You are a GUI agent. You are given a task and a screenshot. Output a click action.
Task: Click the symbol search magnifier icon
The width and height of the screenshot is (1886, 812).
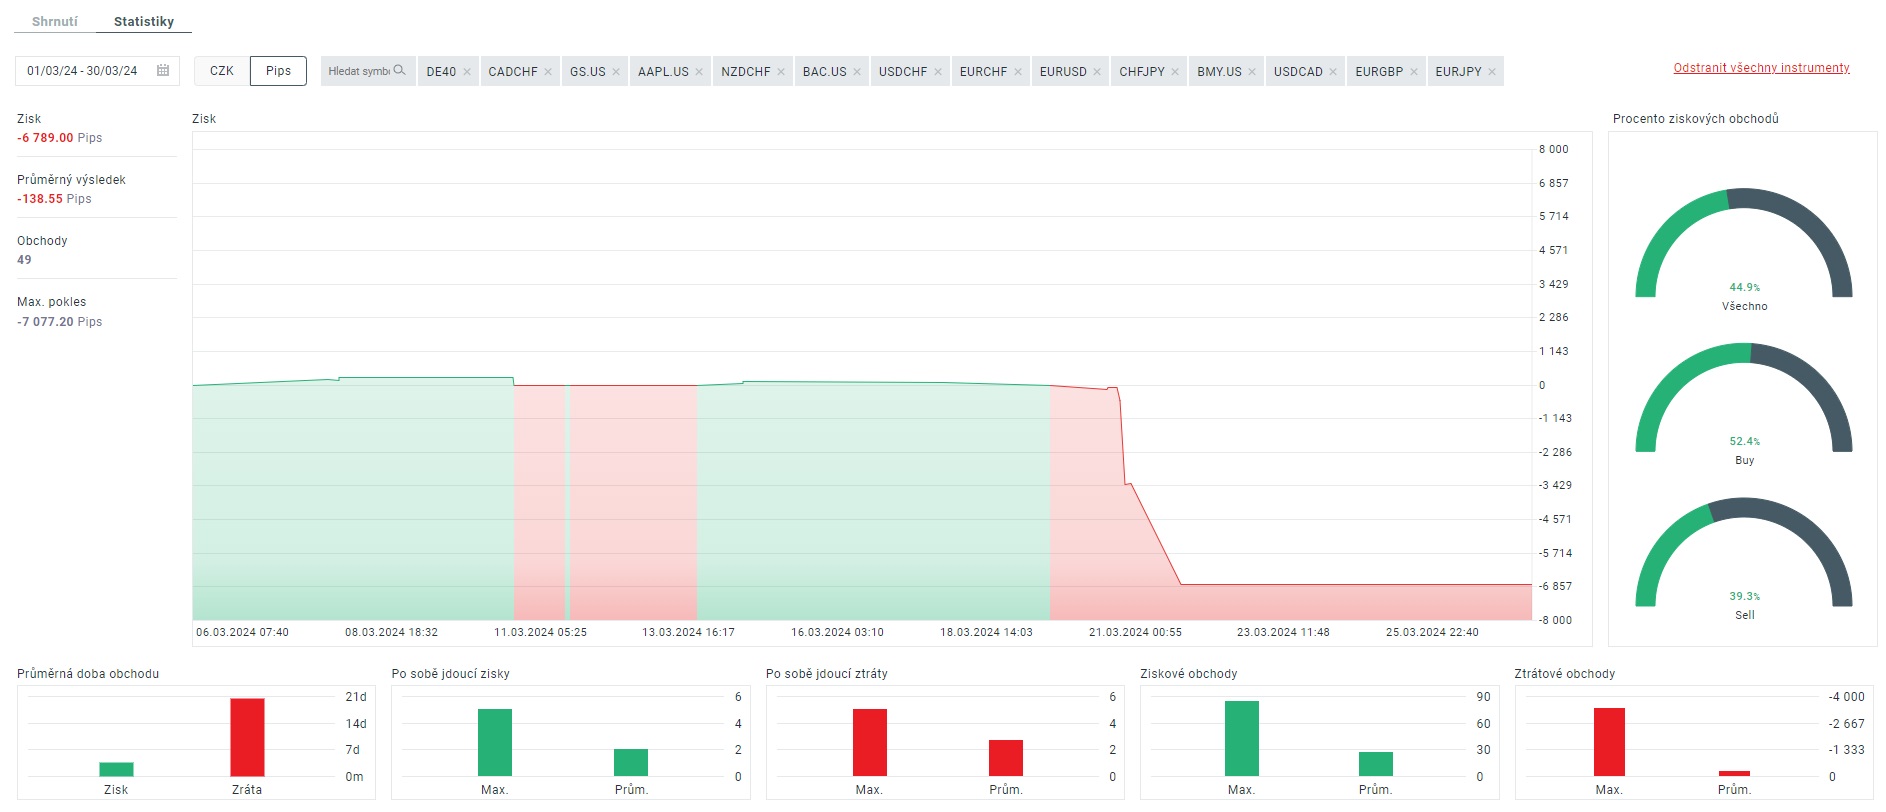399,71
